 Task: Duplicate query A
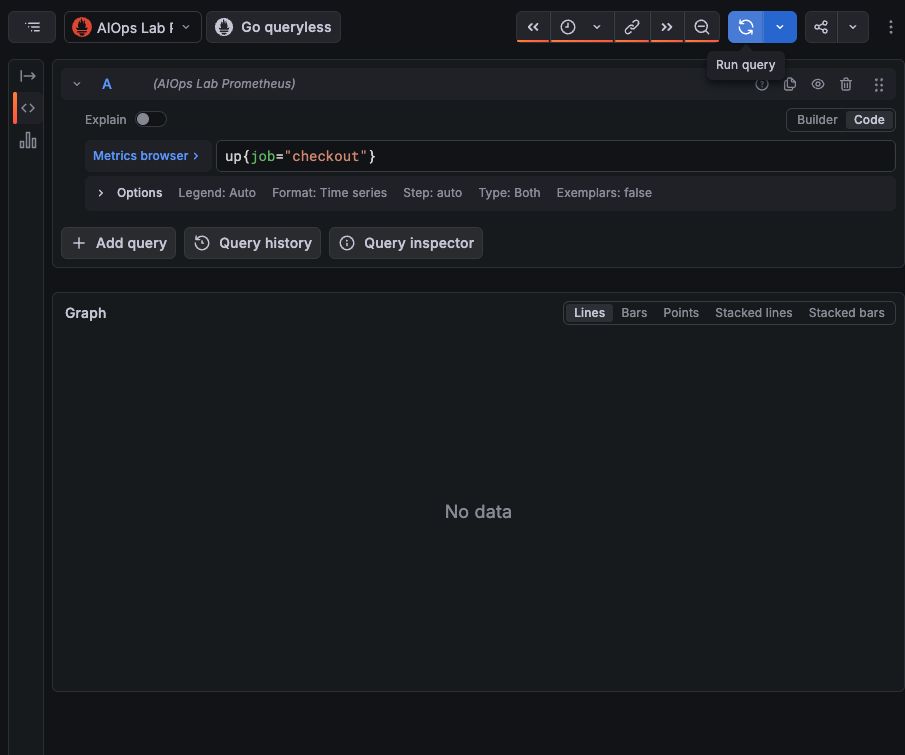pyautogui.click(x=790, y=84)
